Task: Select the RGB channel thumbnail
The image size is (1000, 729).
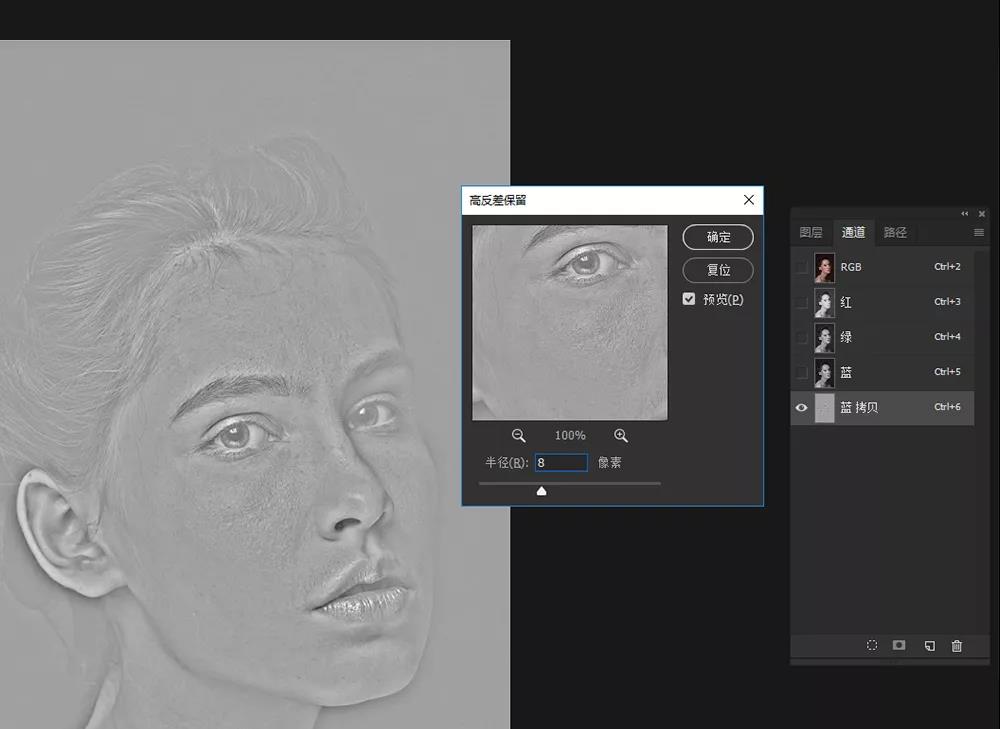Action: pos(825,268)
